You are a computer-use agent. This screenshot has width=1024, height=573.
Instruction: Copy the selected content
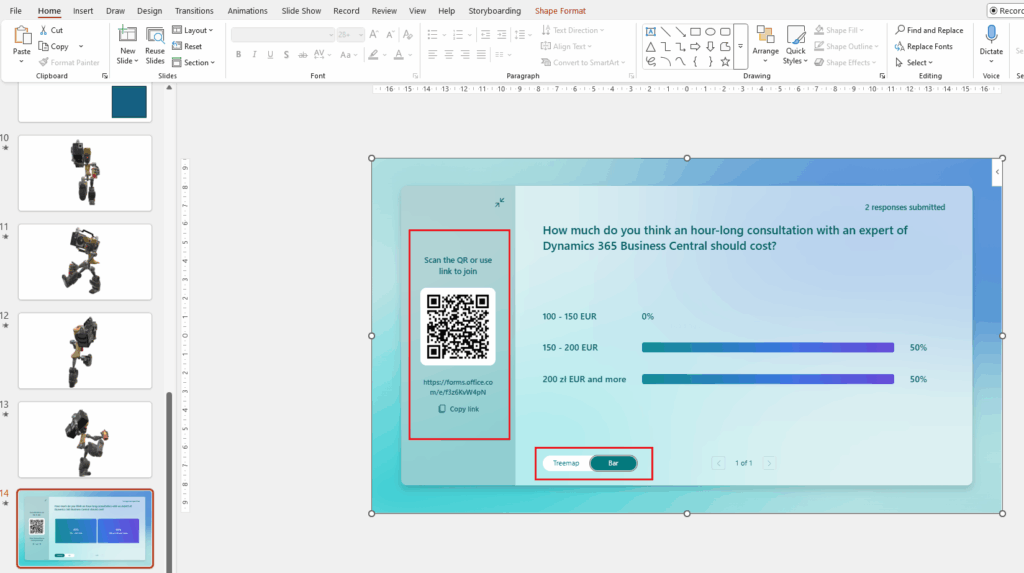coord(54,46)
